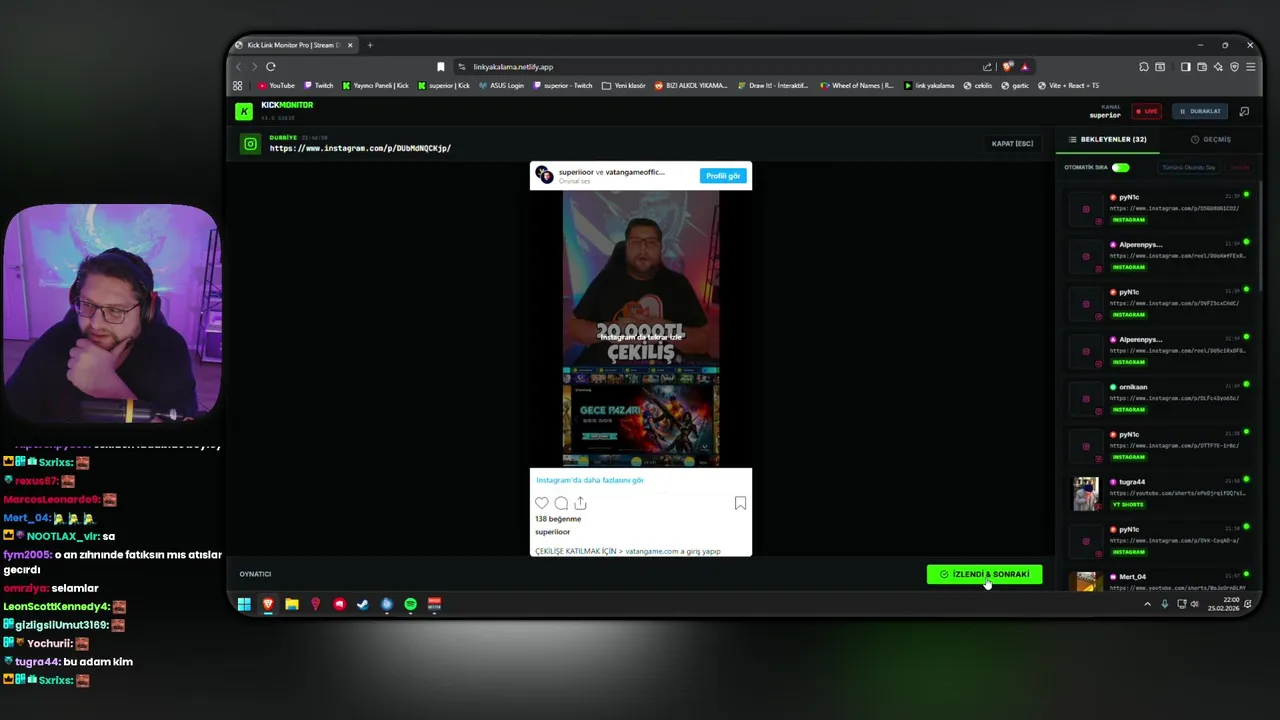Click the share icon in the address bar

987,67
